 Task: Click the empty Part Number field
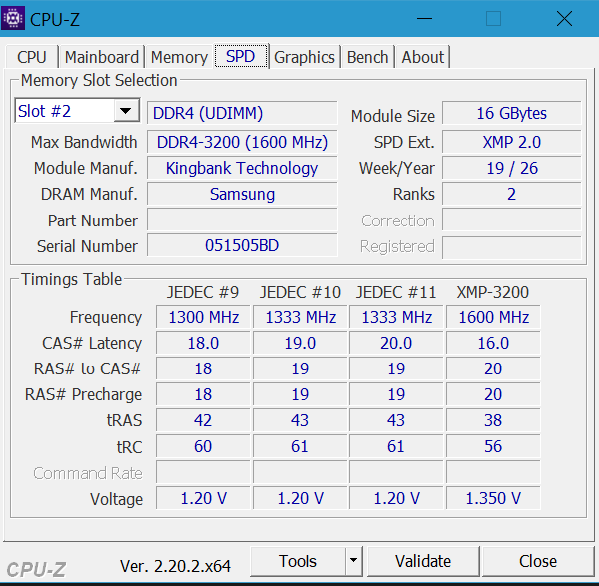click(242, 220)
